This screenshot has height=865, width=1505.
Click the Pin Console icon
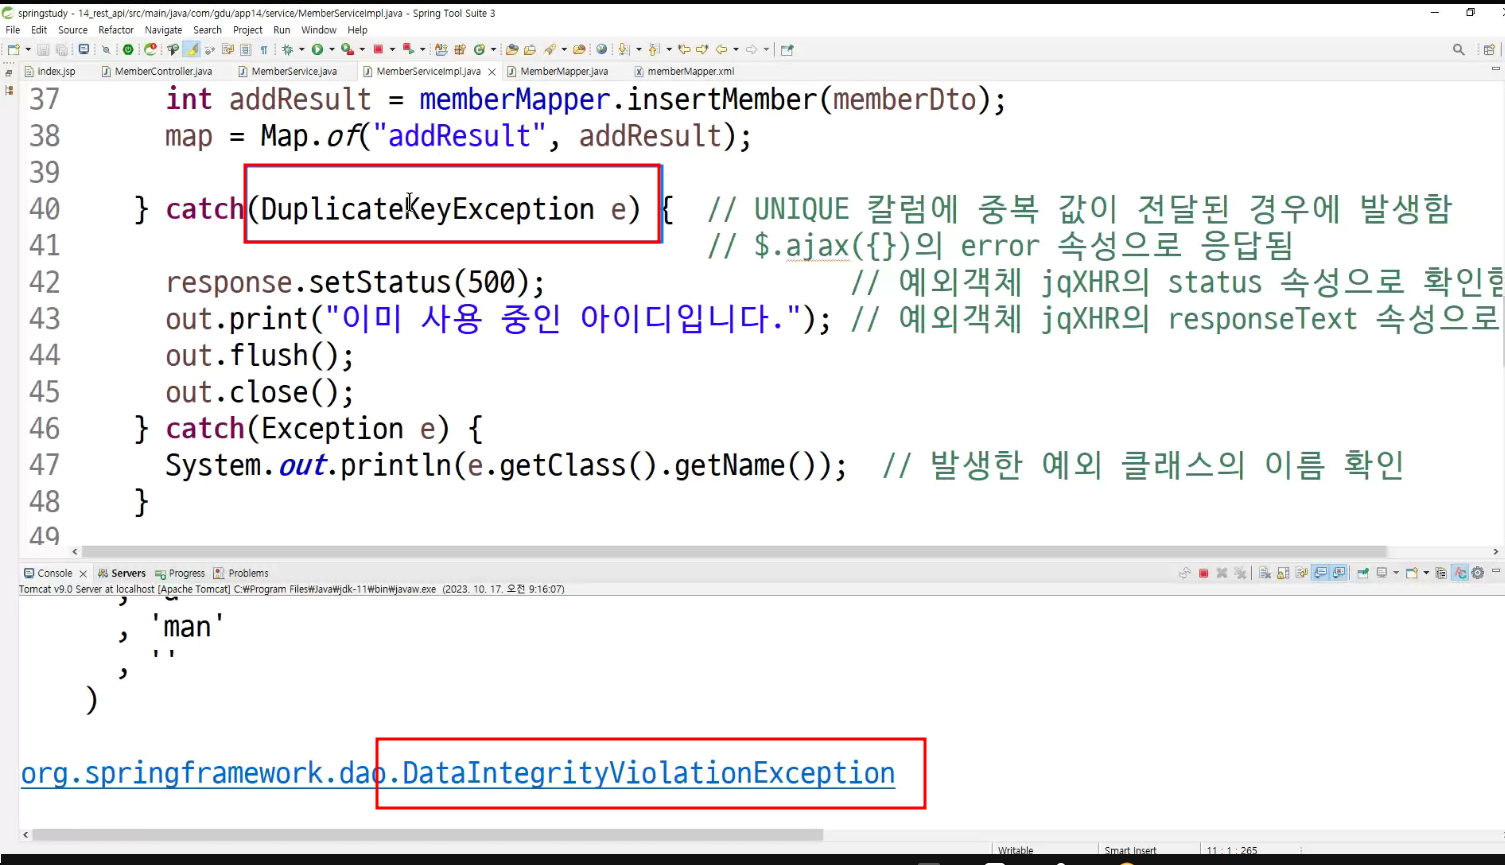[1363, 573]
